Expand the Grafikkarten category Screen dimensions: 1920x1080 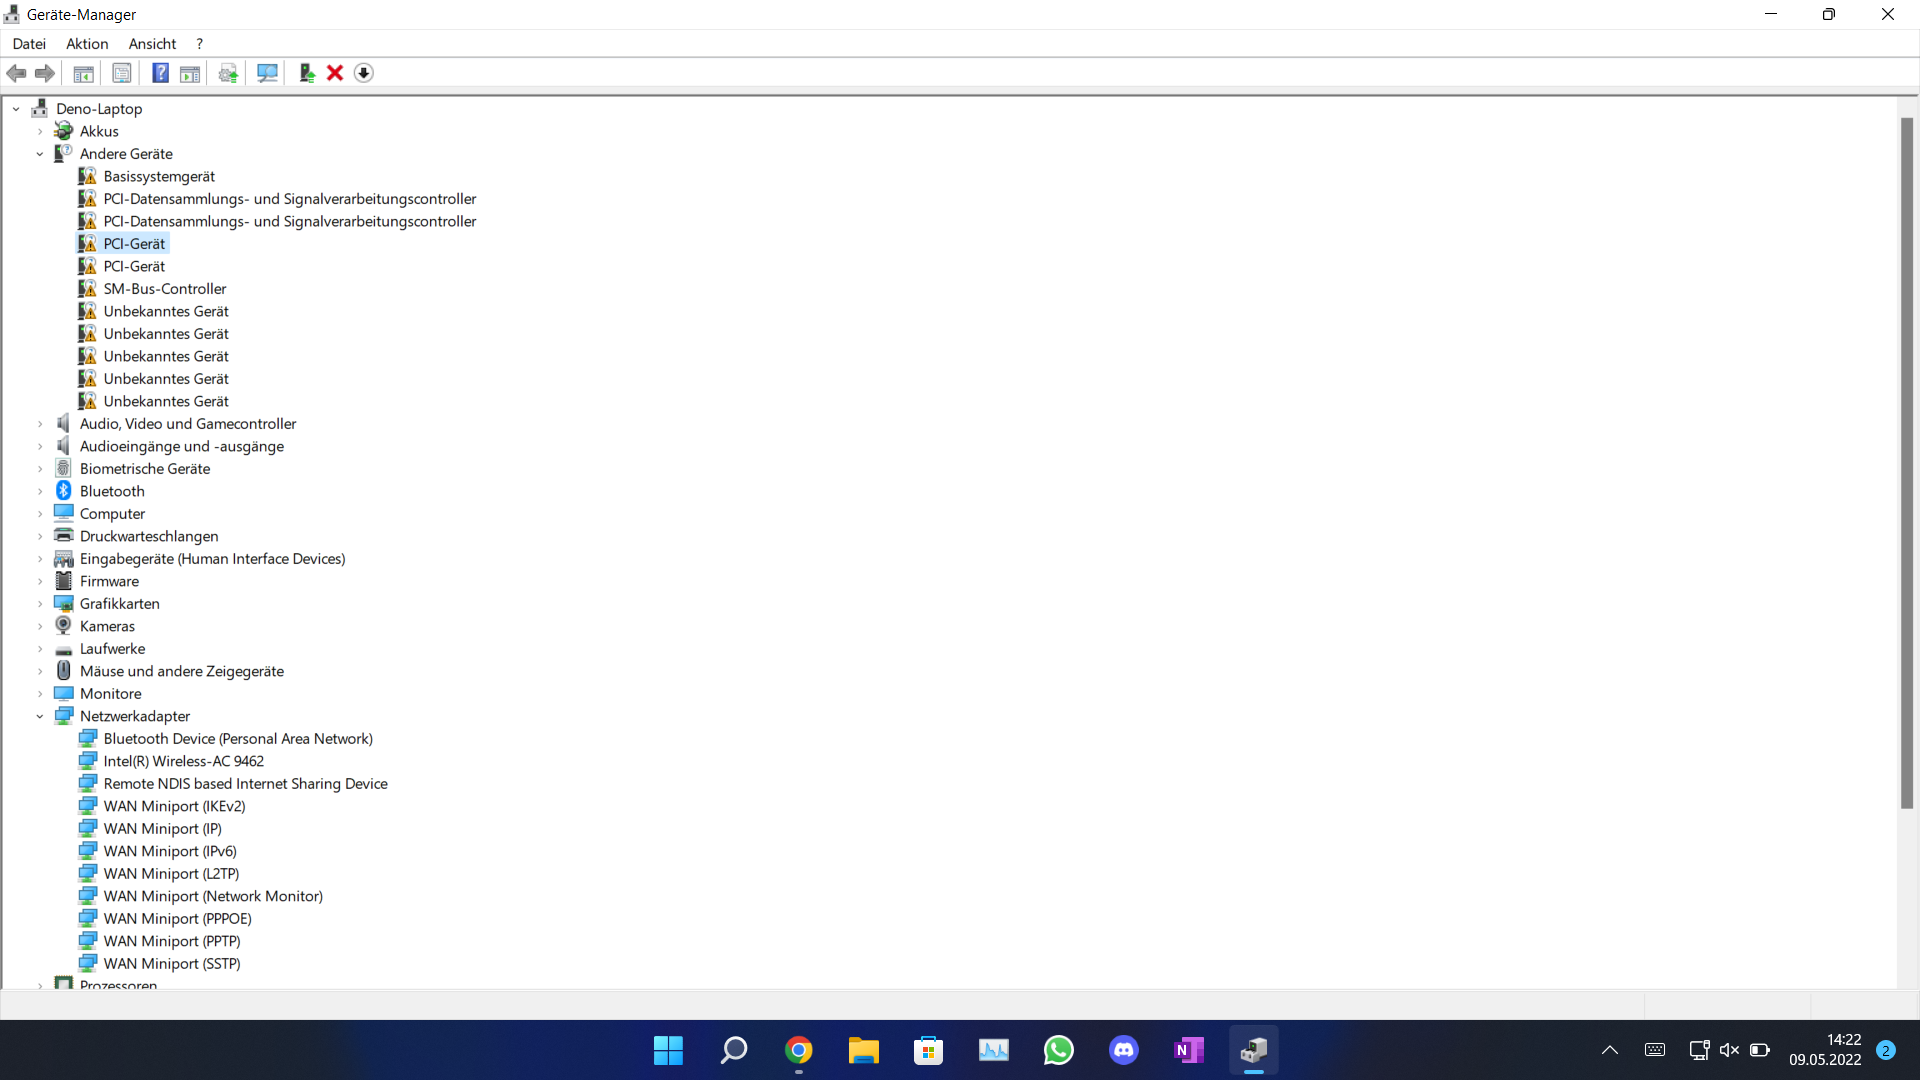pos(40,604)
